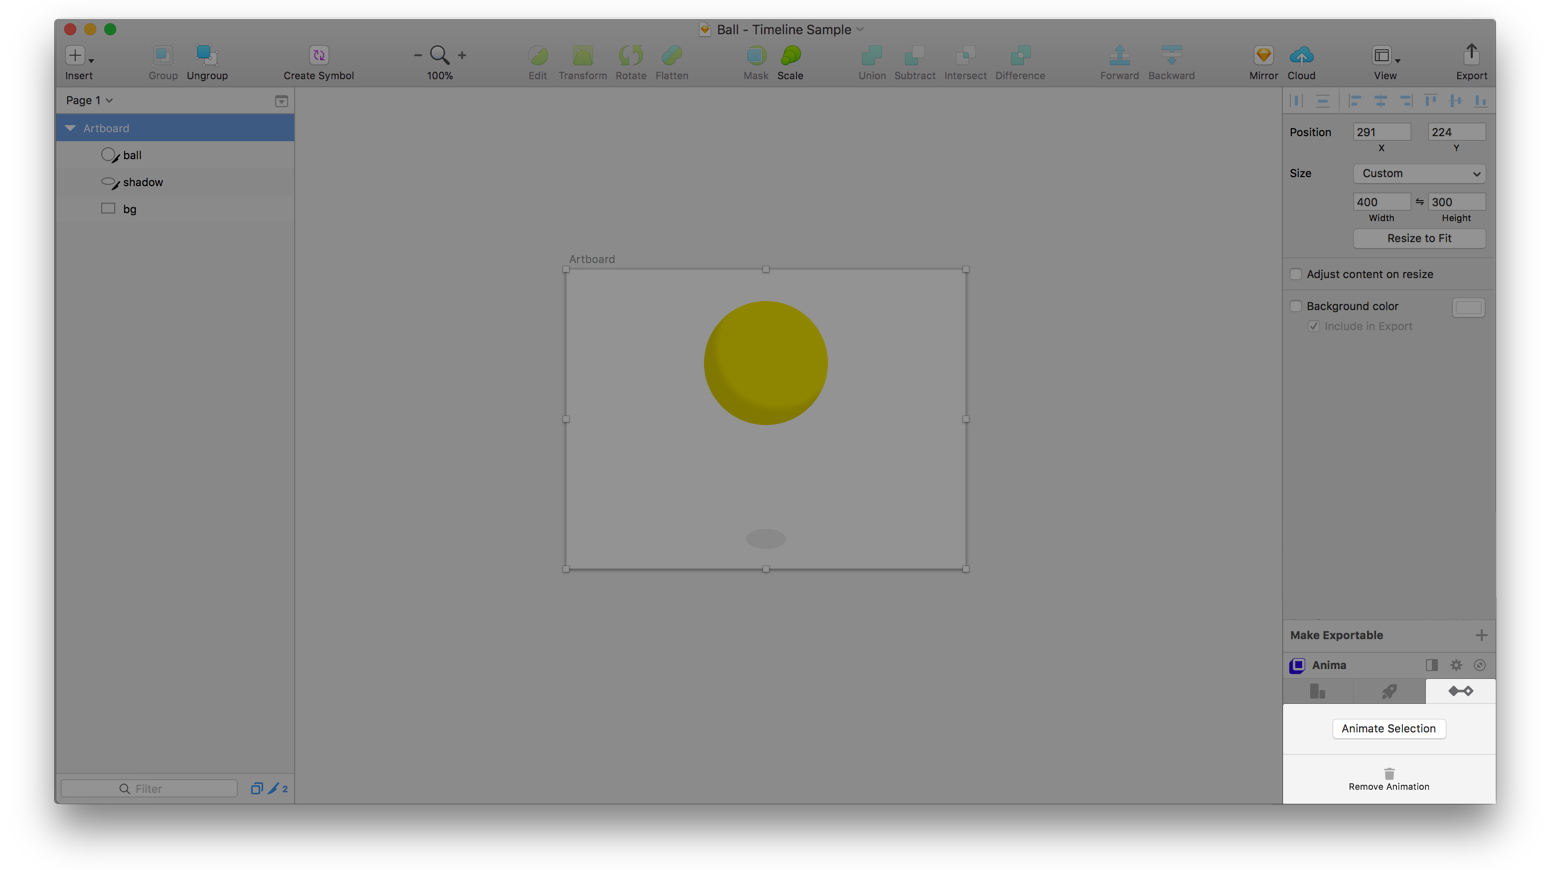Select the Mirror tool
Screen dimensions: 1552x870
1262,57
